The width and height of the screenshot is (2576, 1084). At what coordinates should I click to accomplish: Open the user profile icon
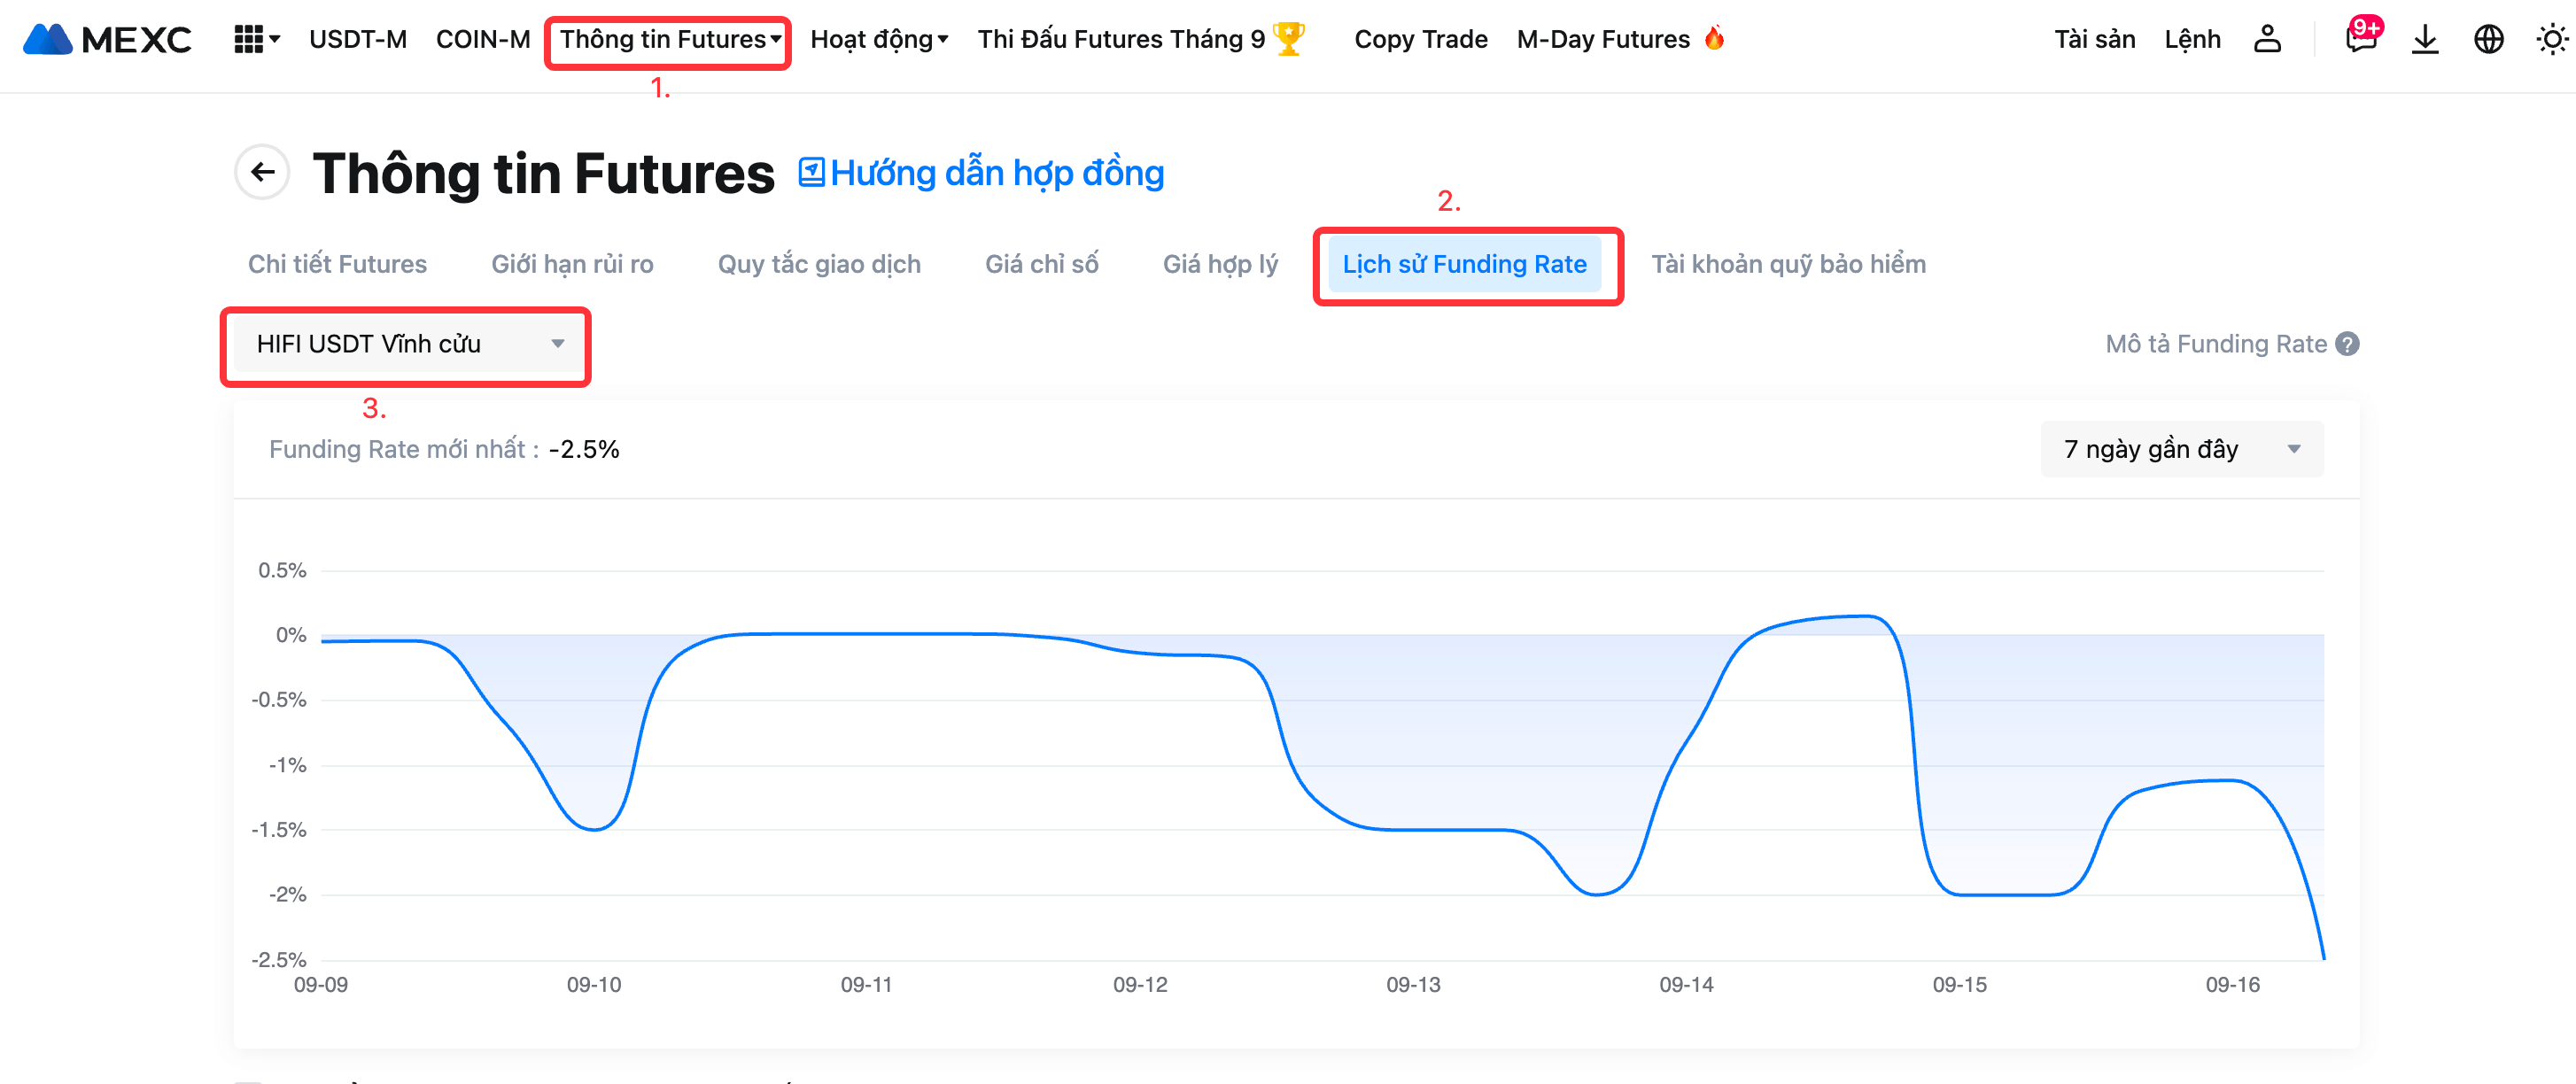[x=2267, y=40]
